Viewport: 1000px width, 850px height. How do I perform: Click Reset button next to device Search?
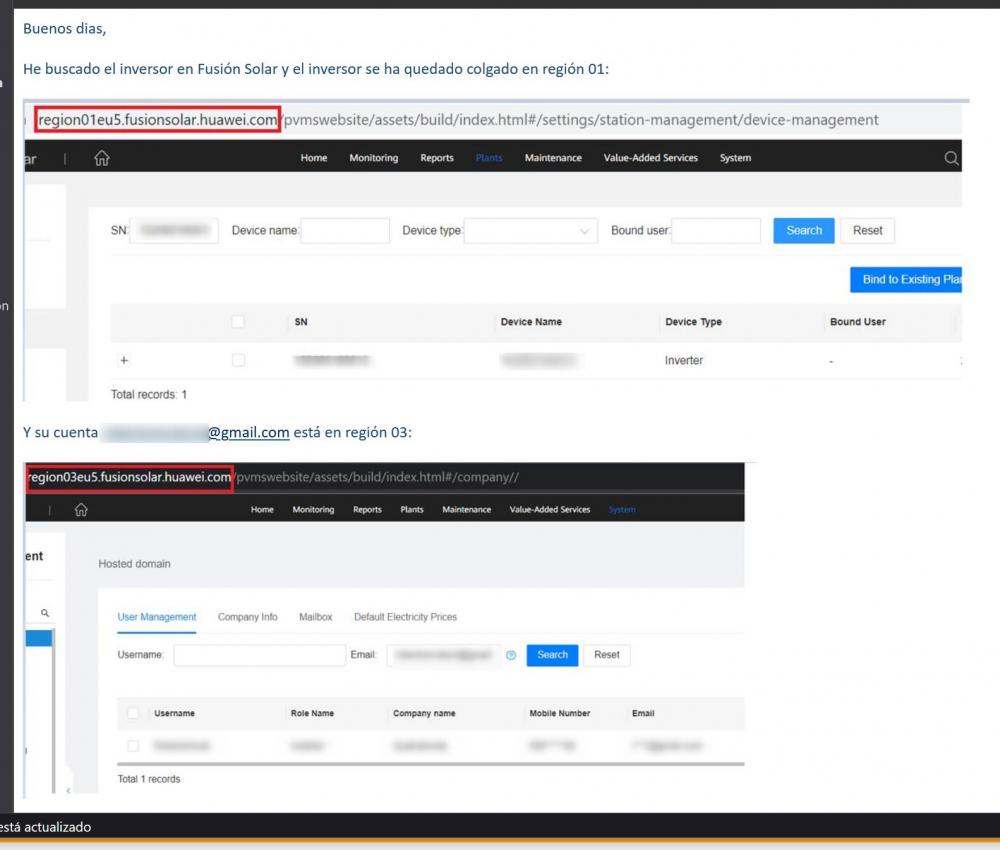pos(867,230)
